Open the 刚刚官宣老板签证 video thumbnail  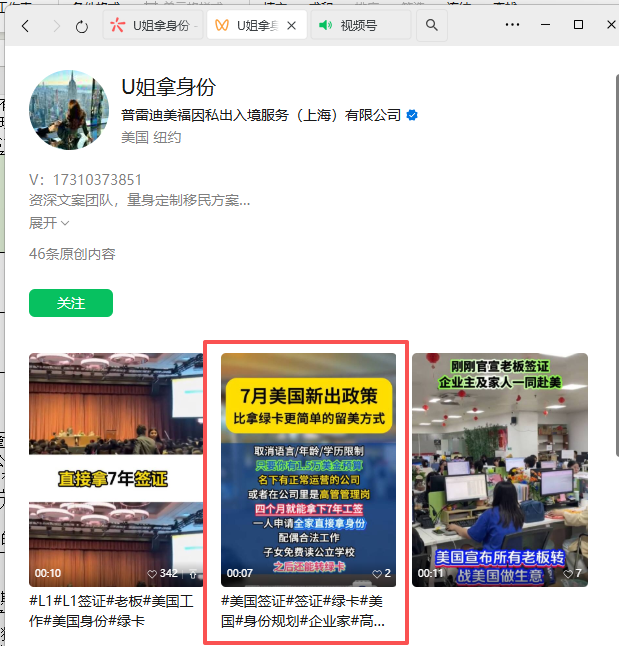(x=500, y=470)
